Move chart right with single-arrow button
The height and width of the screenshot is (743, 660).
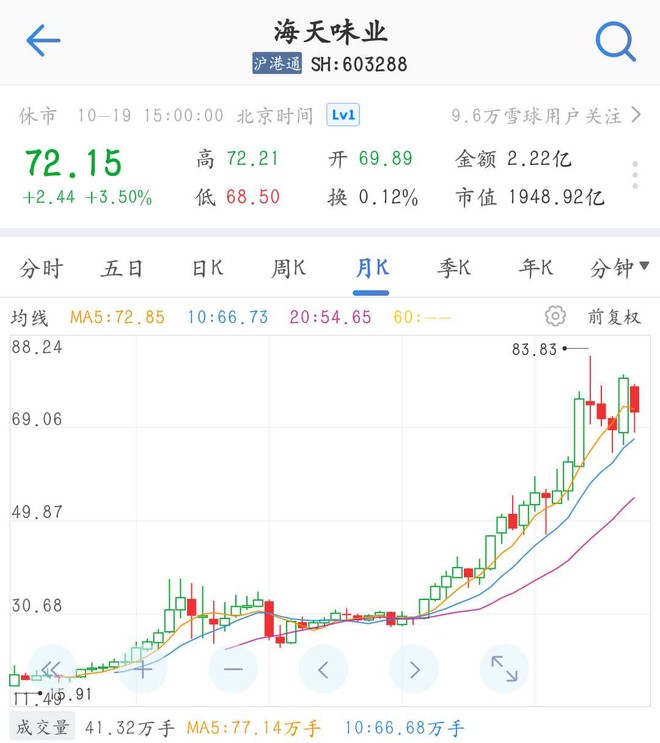414,669
